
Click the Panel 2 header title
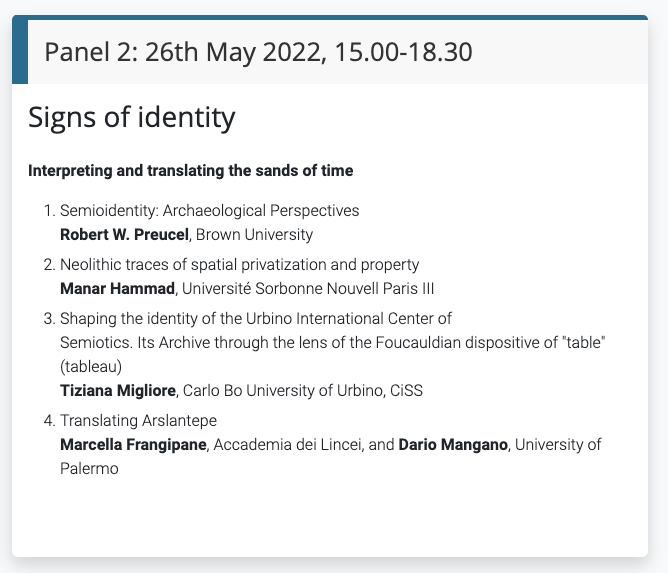(x=258, y=52)
